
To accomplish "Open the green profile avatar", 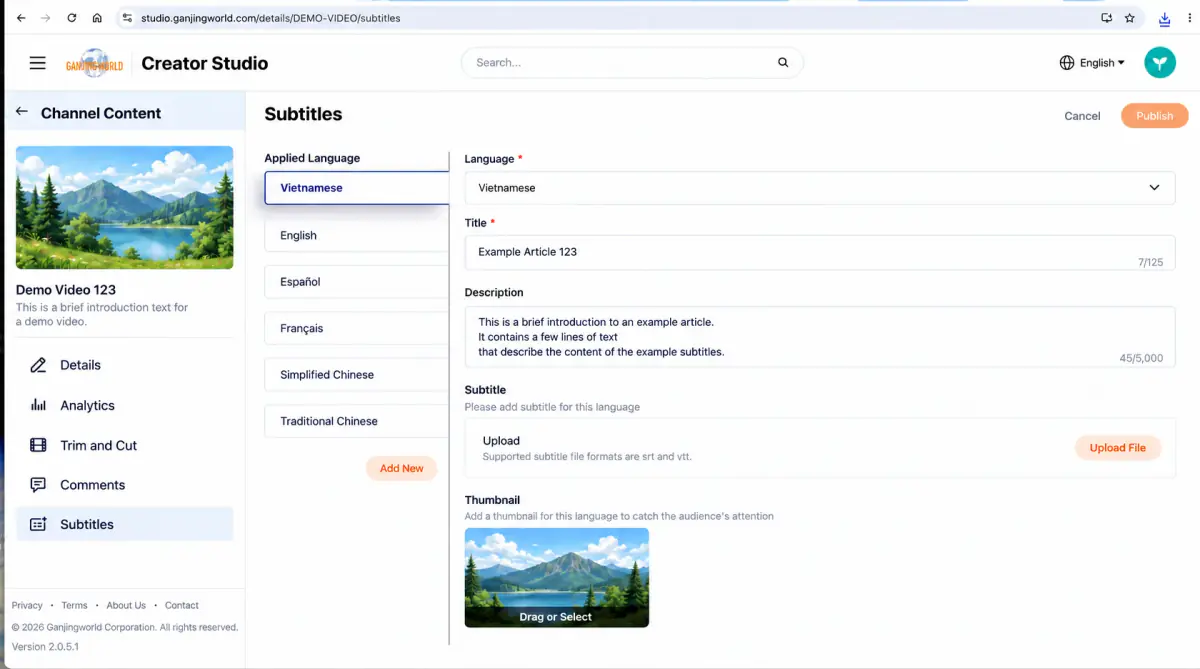I will tap(1160, 62).
